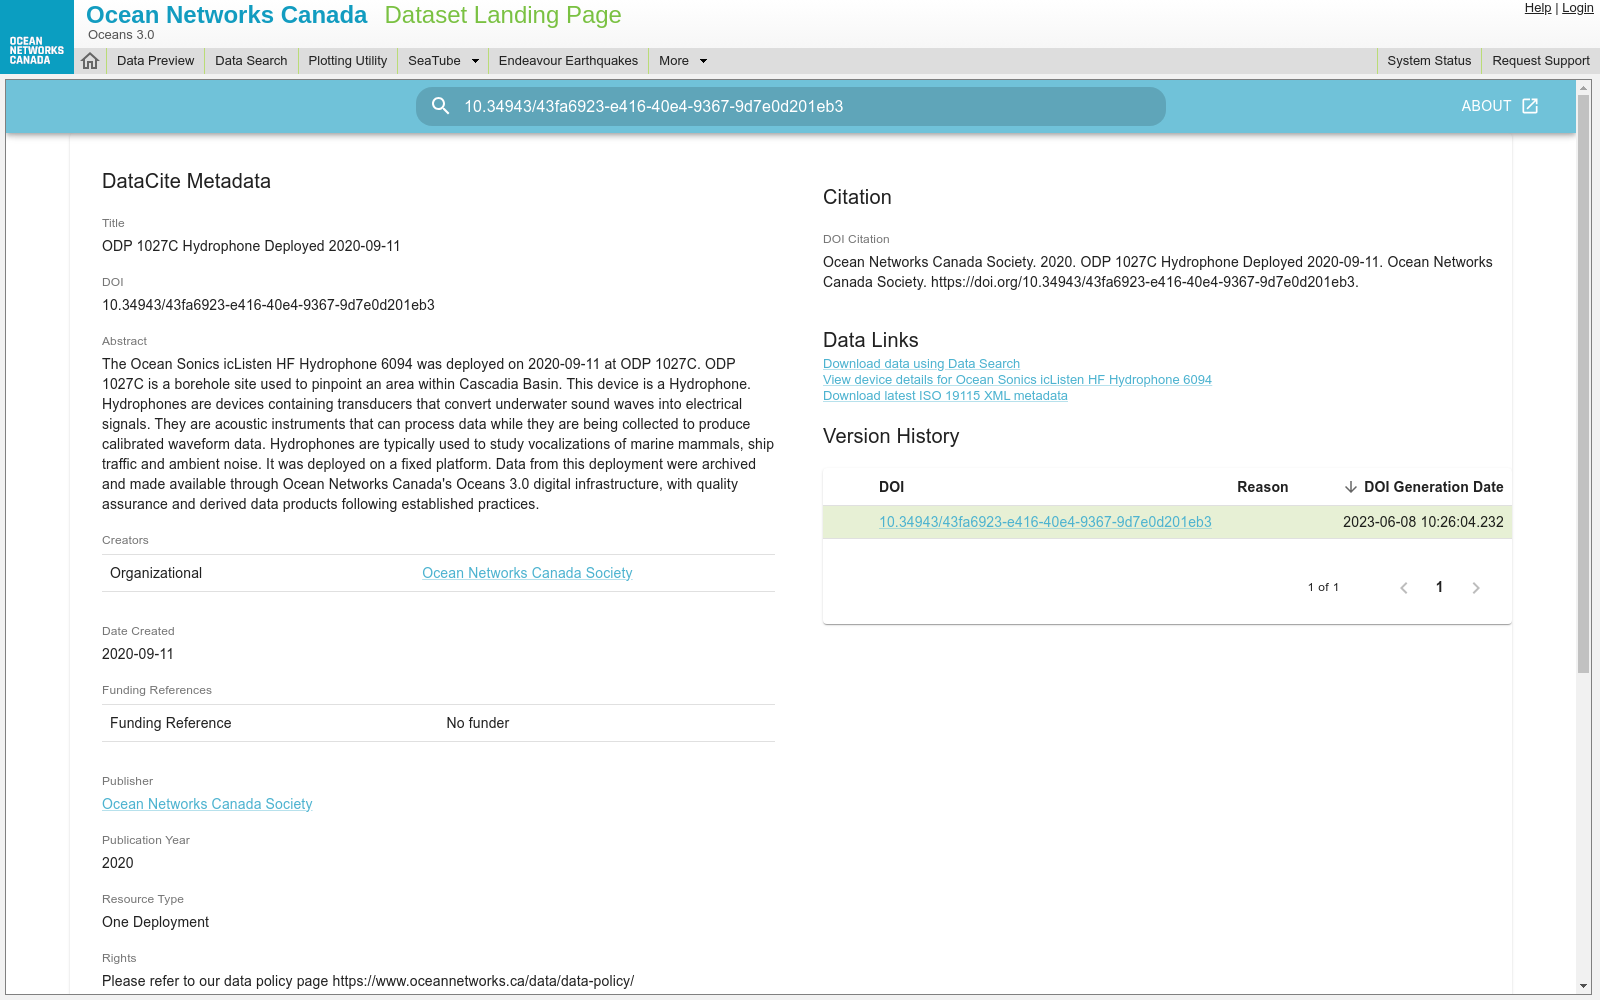Open the DOI link in Version History table

[1045, 522]
